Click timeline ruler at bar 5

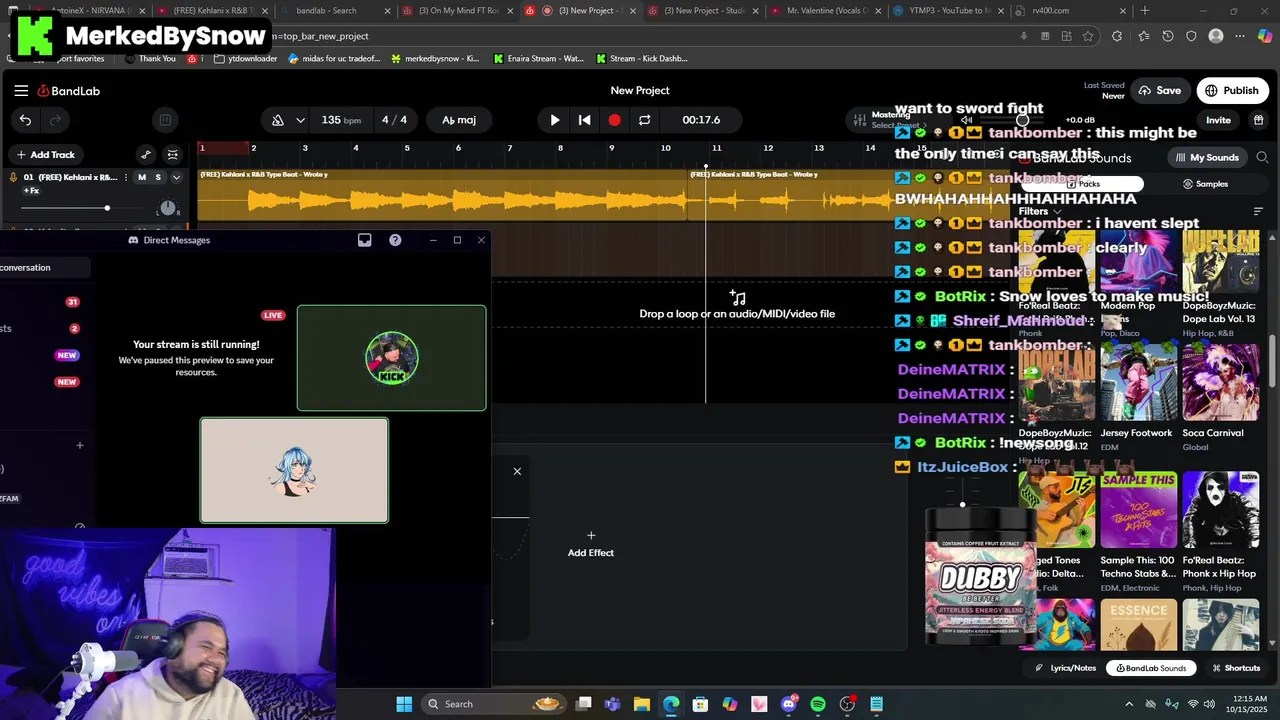[x=406, y=148]
